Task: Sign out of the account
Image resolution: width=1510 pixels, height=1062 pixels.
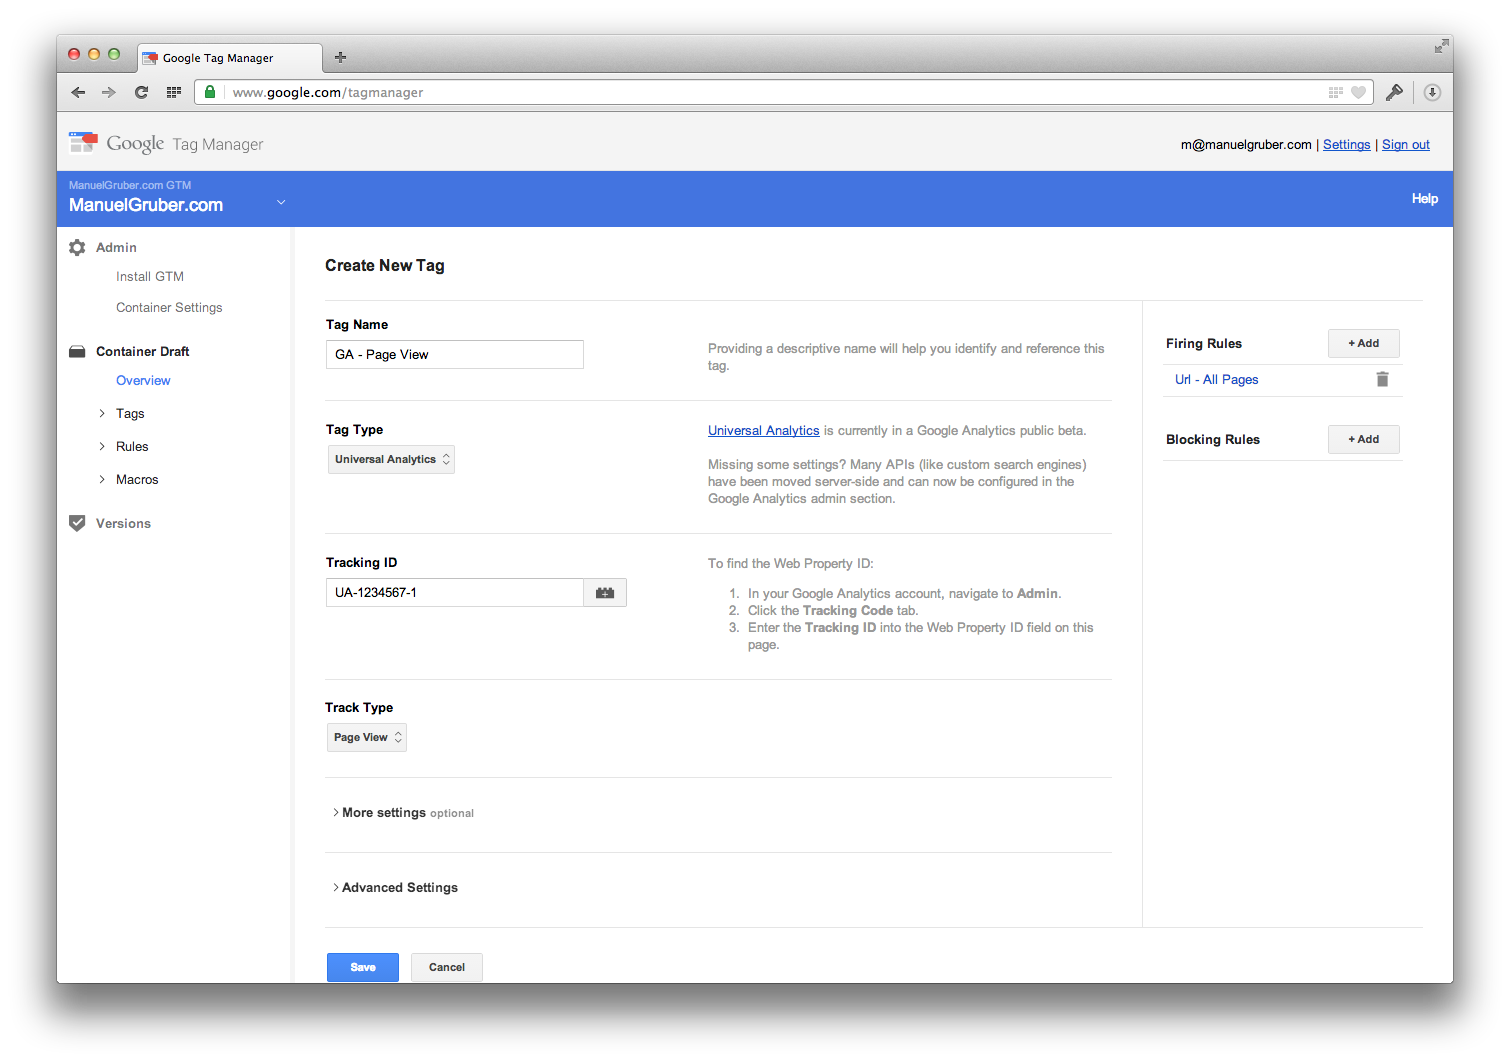Action: 1406,144
